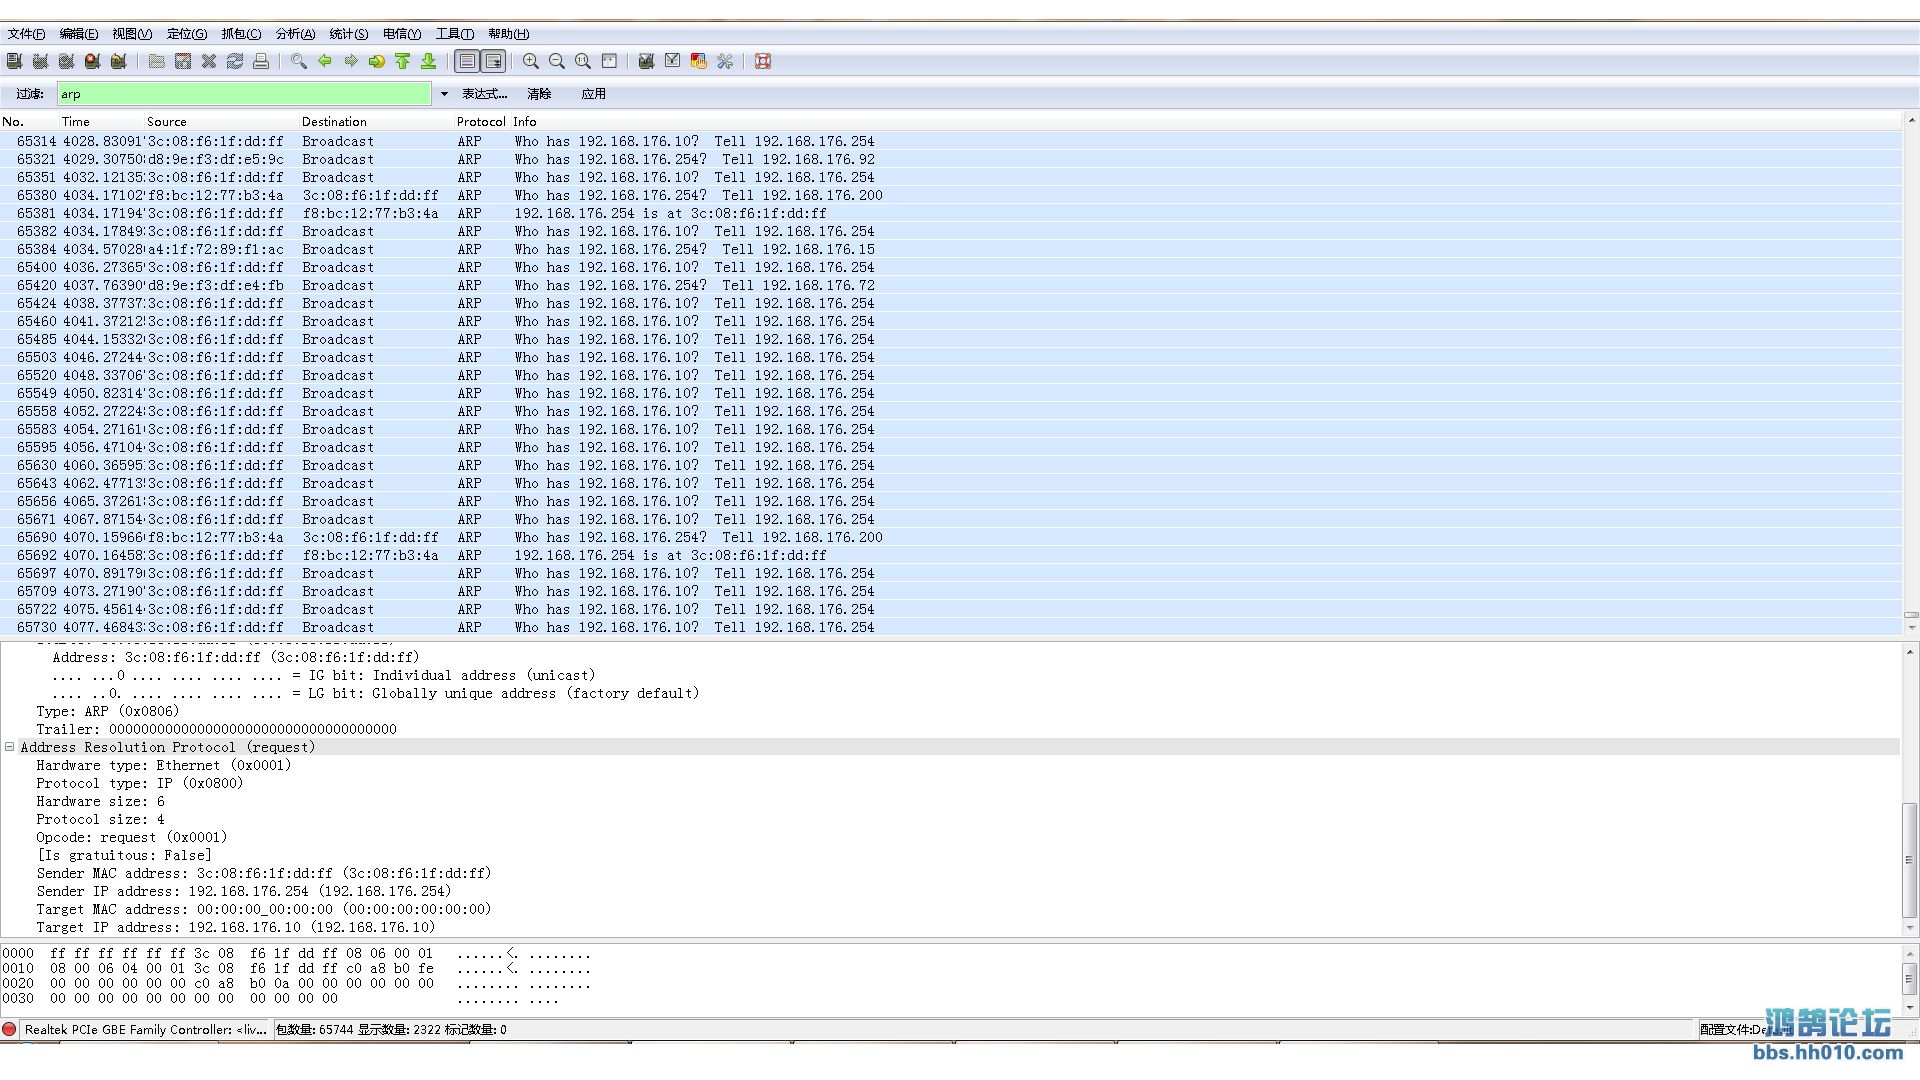Click packet list scrollbar up arrow
Screen dimensions: 1920x1080
[1911, 122]
